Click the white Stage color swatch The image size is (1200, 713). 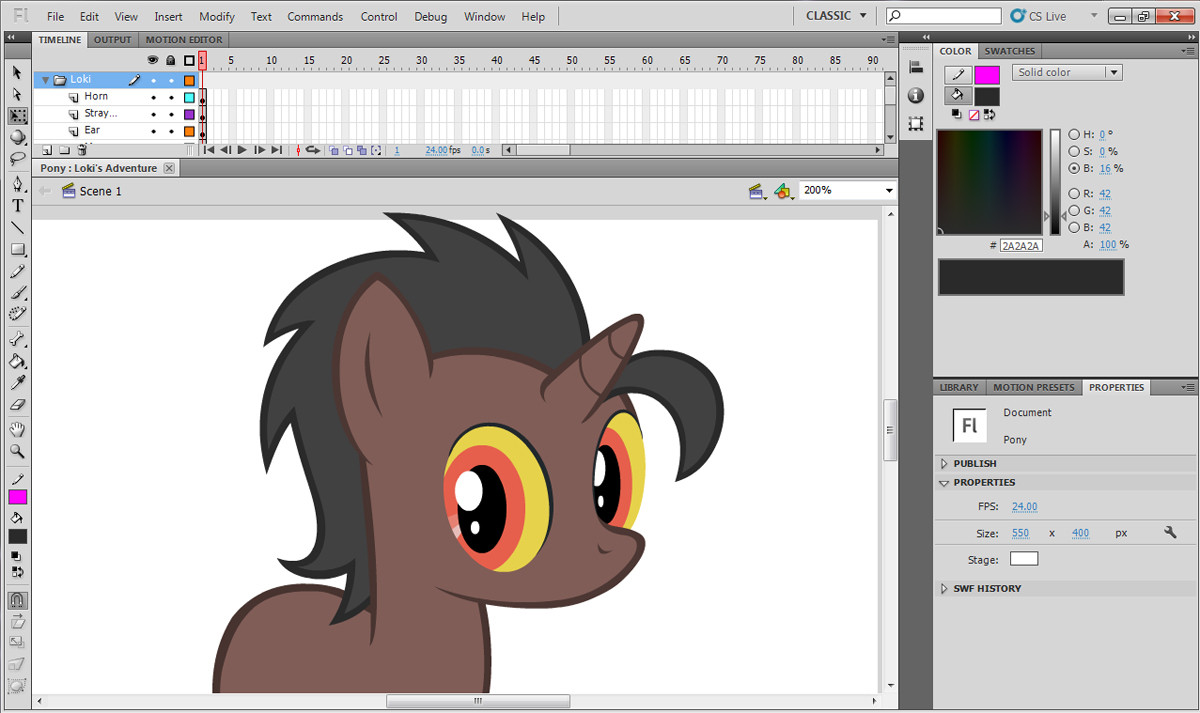tap(1024, 559)
